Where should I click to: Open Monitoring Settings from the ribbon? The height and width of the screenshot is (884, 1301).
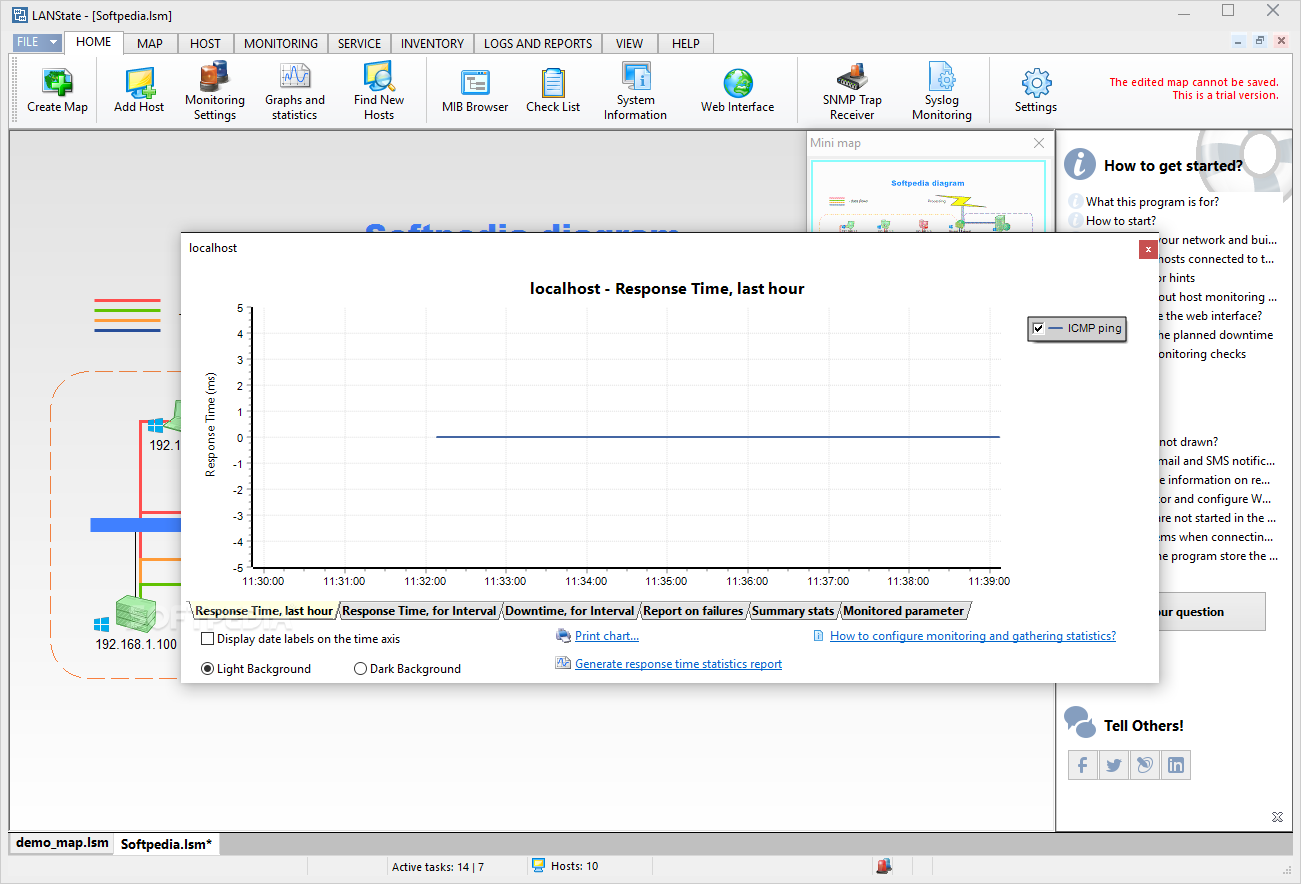214,90
